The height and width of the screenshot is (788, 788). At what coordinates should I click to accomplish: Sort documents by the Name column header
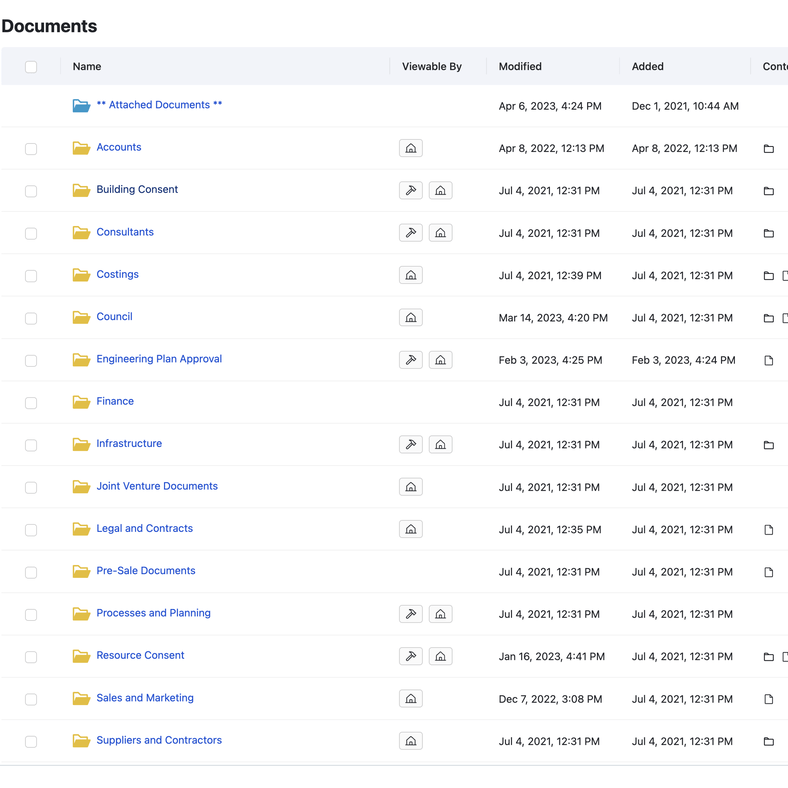pyautogui.click(x=87, y=67)
